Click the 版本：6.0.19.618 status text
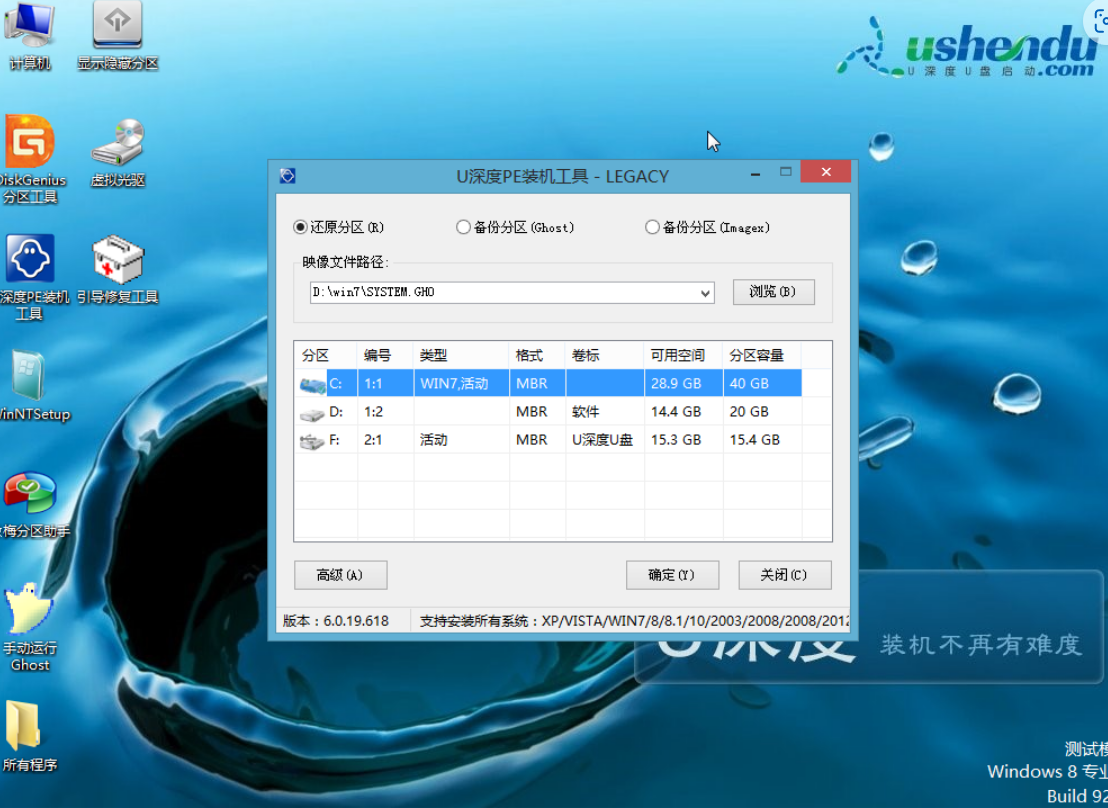The height and width of the screenshot is (808, 1108). coord(336,621)
